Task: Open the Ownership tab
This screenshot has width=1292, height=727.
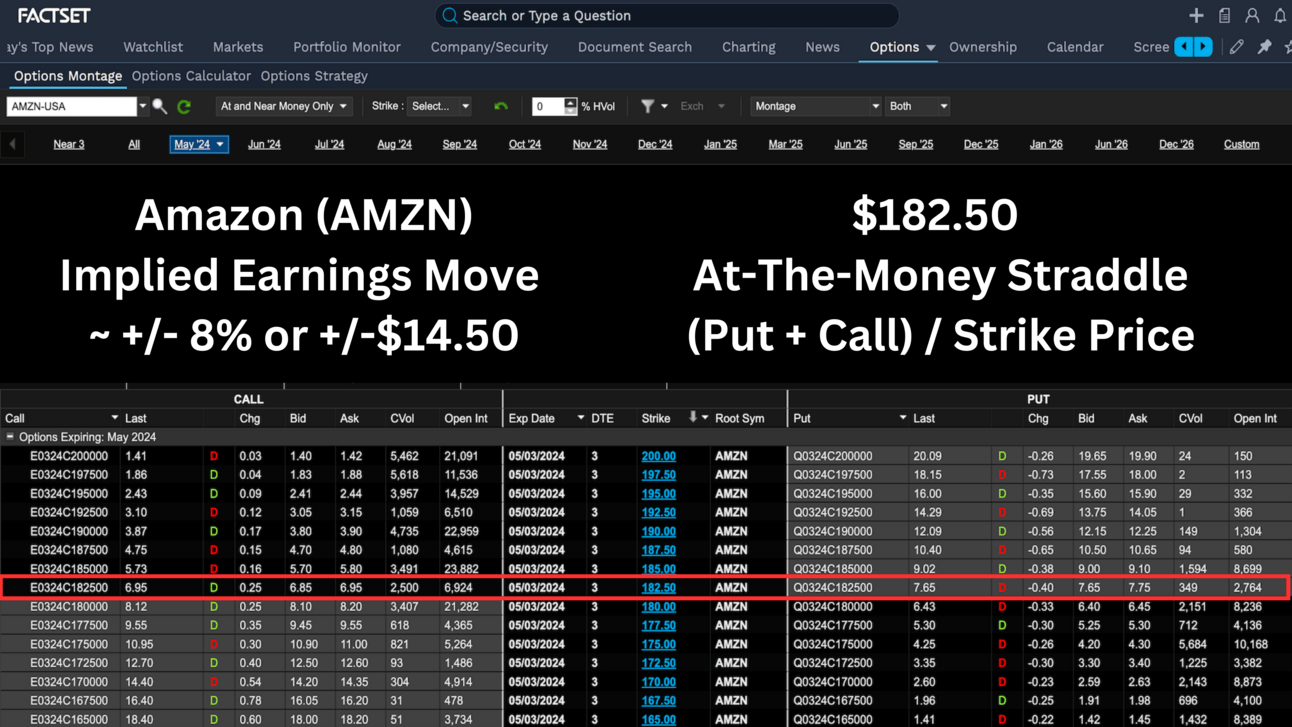Action: click(x=983, y=47)
